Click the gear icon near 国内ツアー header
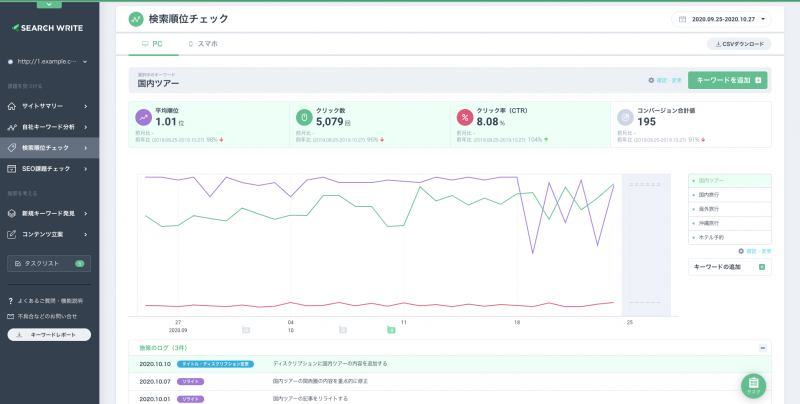800x404 pixels. click(651, 80)
